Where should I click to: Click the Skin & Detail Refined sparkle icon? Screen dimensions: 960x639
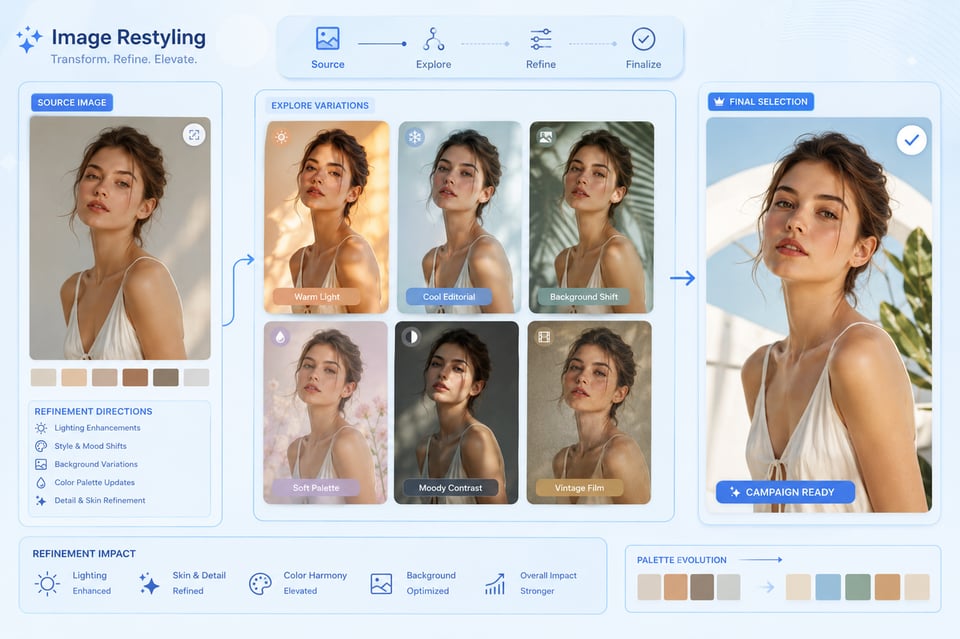tap(149, 583)
